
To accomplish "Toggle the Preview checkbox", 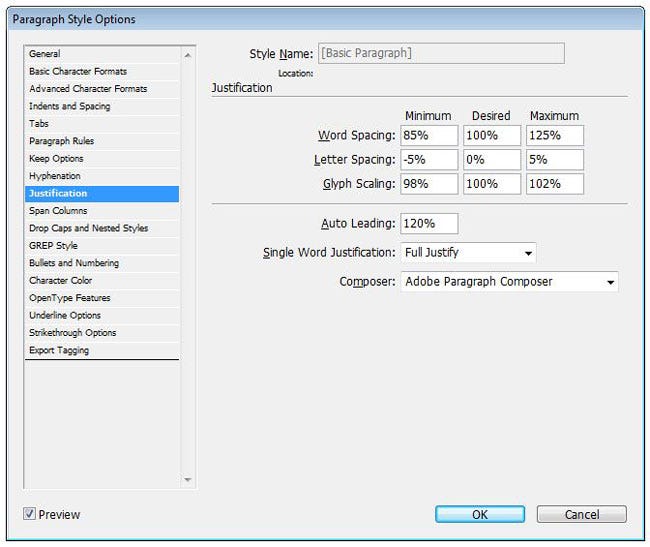I will coord(29,514).
